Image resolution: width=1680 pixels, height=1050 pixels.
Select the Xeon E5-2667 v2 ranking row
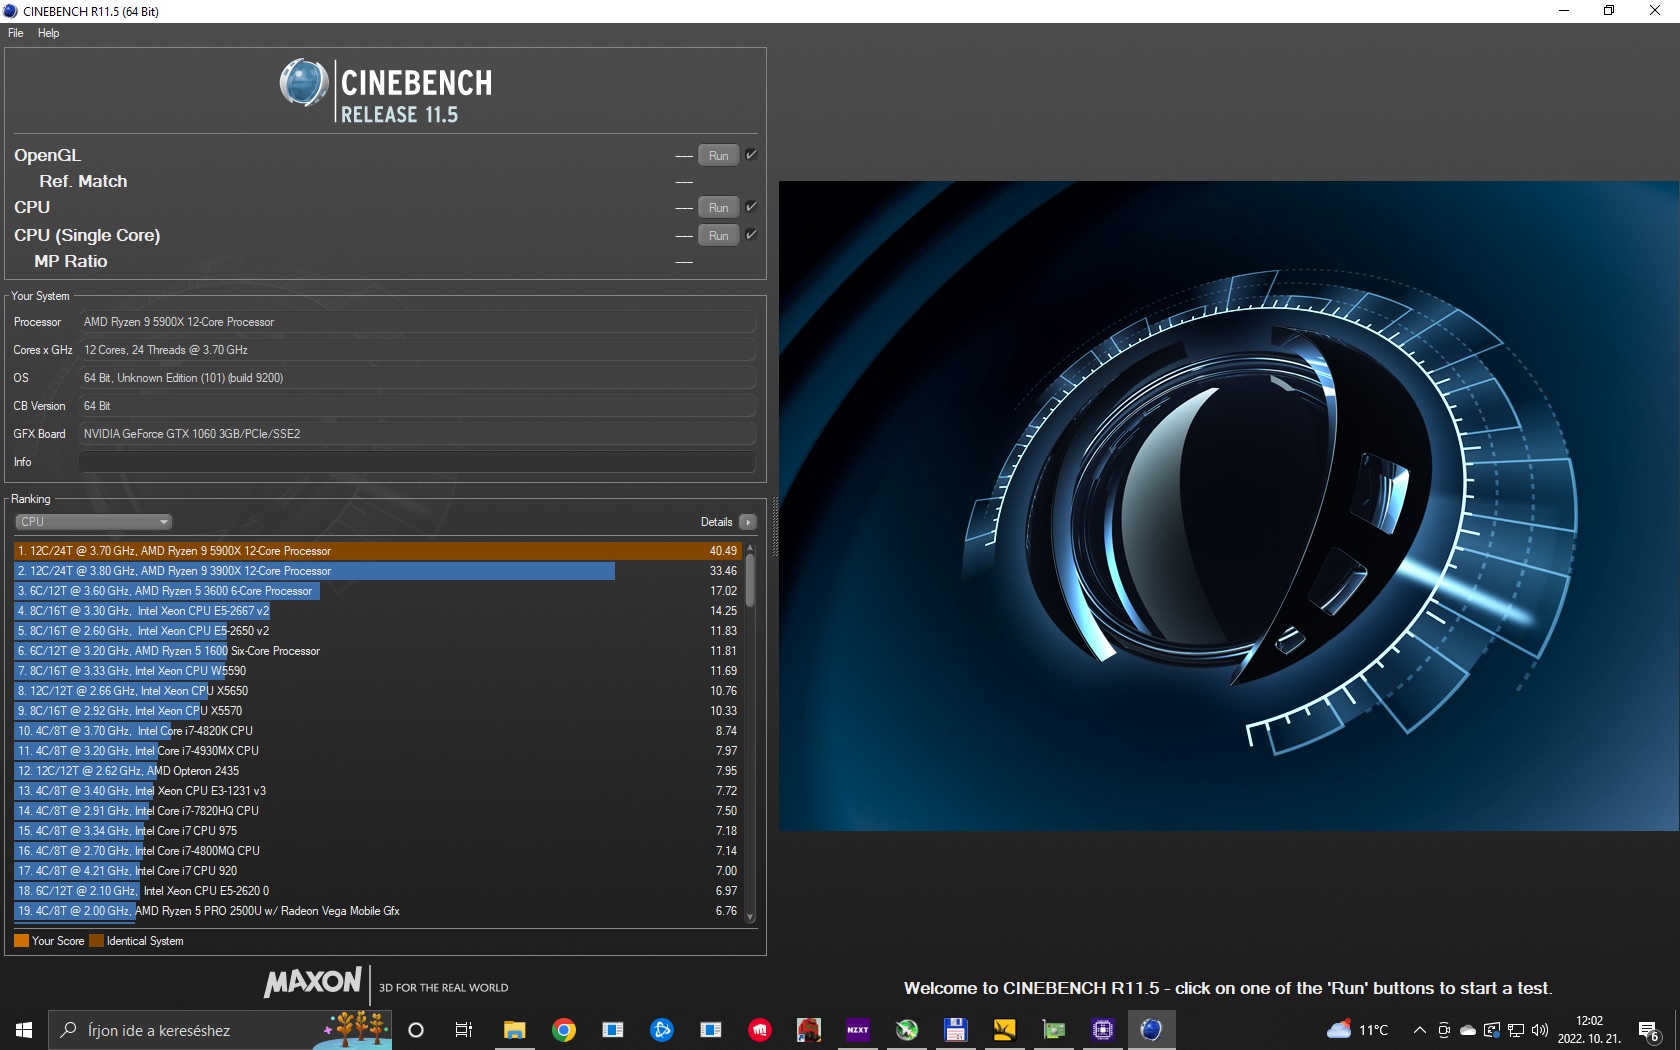pos(378,611)
